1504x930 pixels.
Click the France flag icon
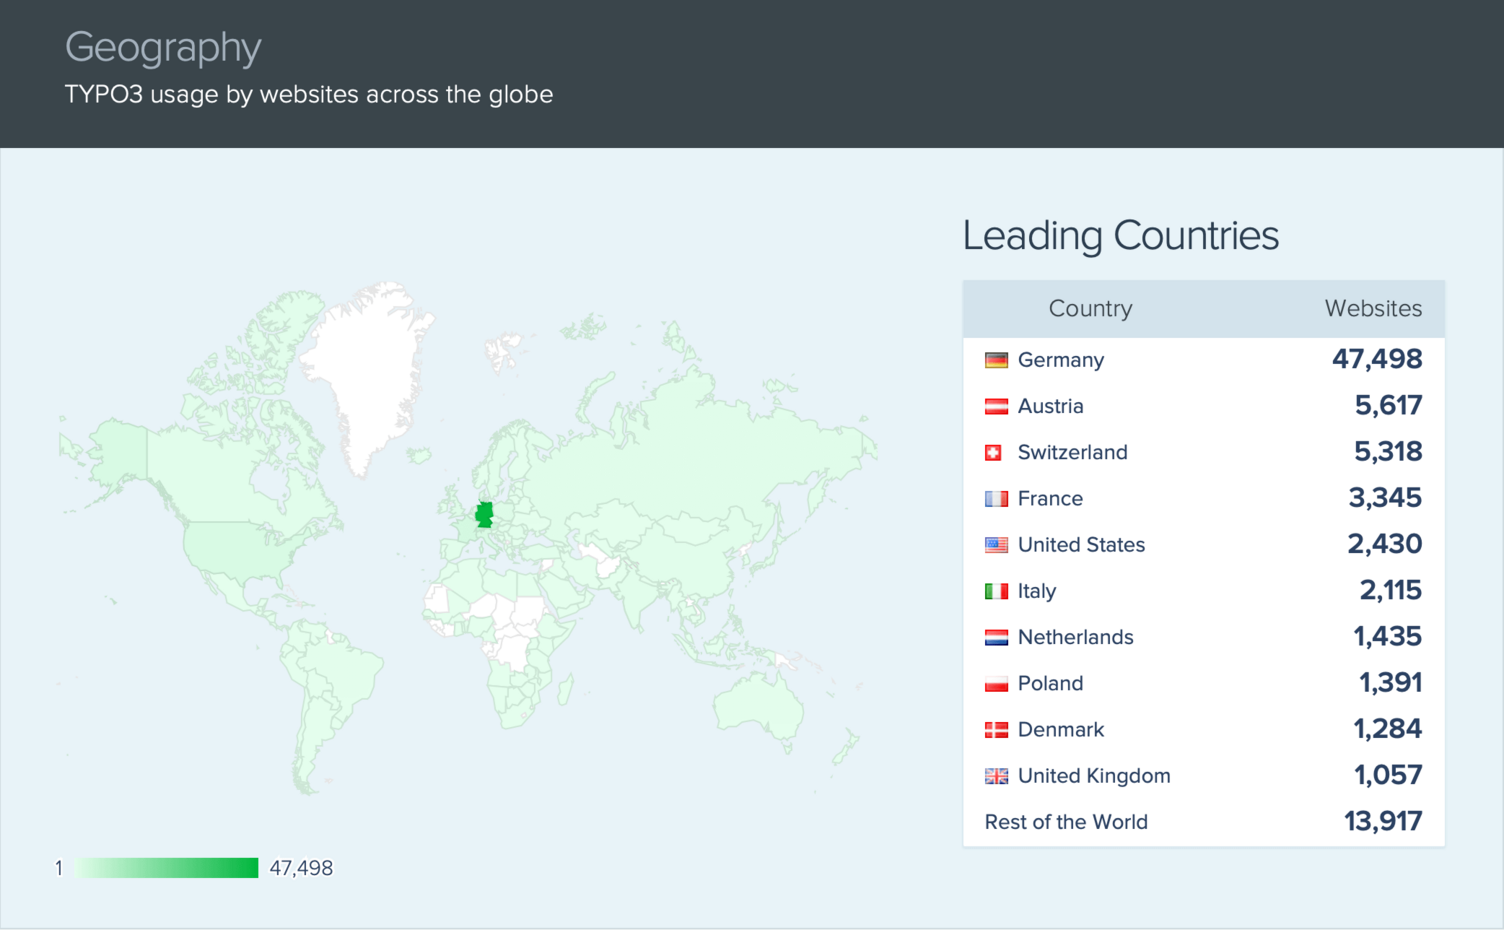click(x=996, y=498)
